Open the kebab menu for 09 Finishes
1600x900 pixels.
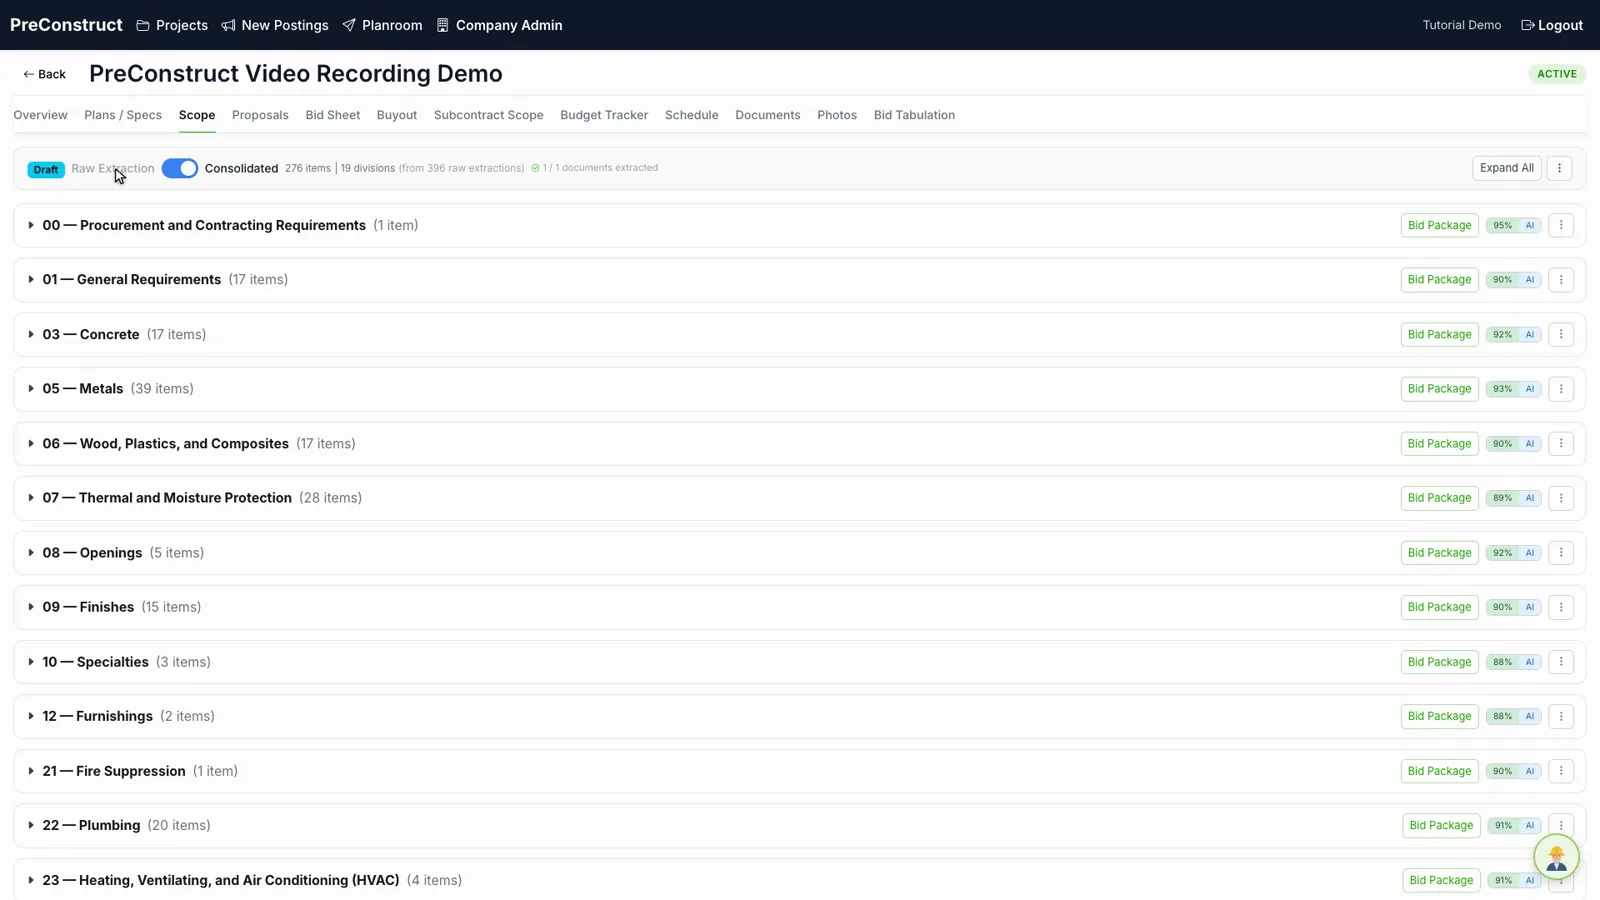tap(1561, 607)
